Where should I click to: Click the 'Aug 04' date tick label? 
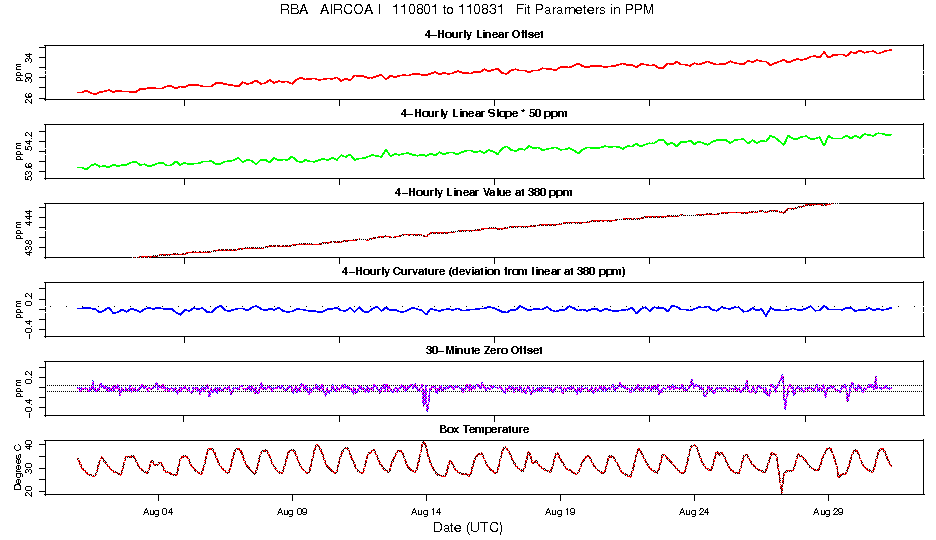pos(158,512)
